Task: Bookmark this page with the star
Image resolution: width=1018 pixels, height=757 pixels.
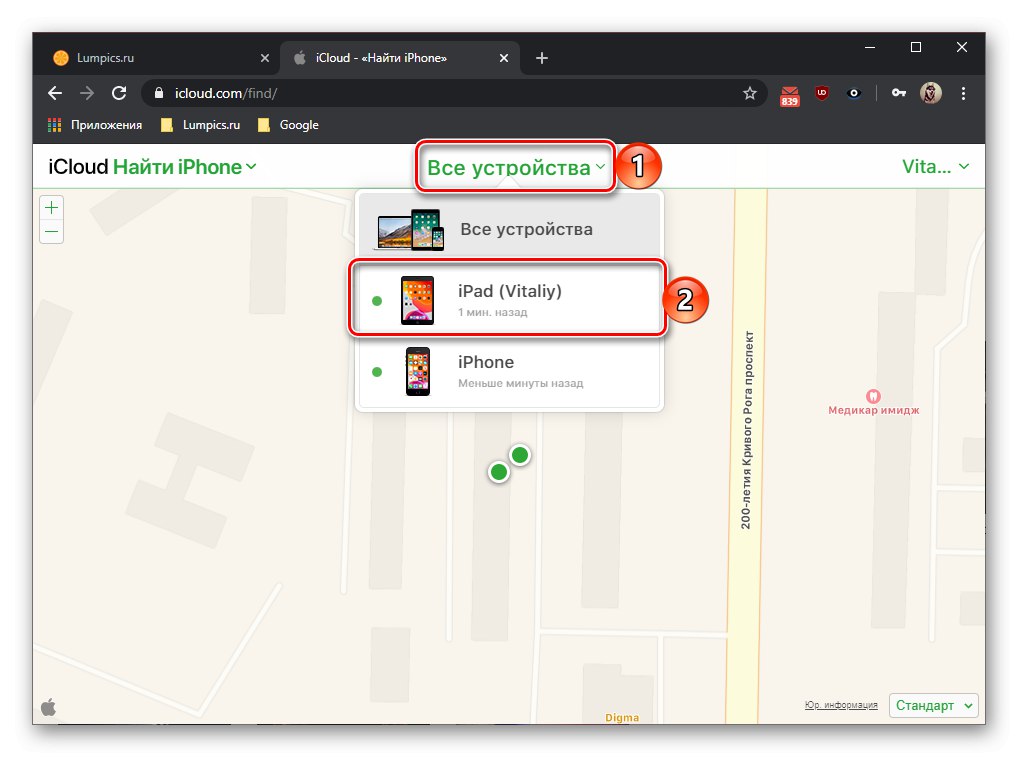Action: (x=750, y=93)
